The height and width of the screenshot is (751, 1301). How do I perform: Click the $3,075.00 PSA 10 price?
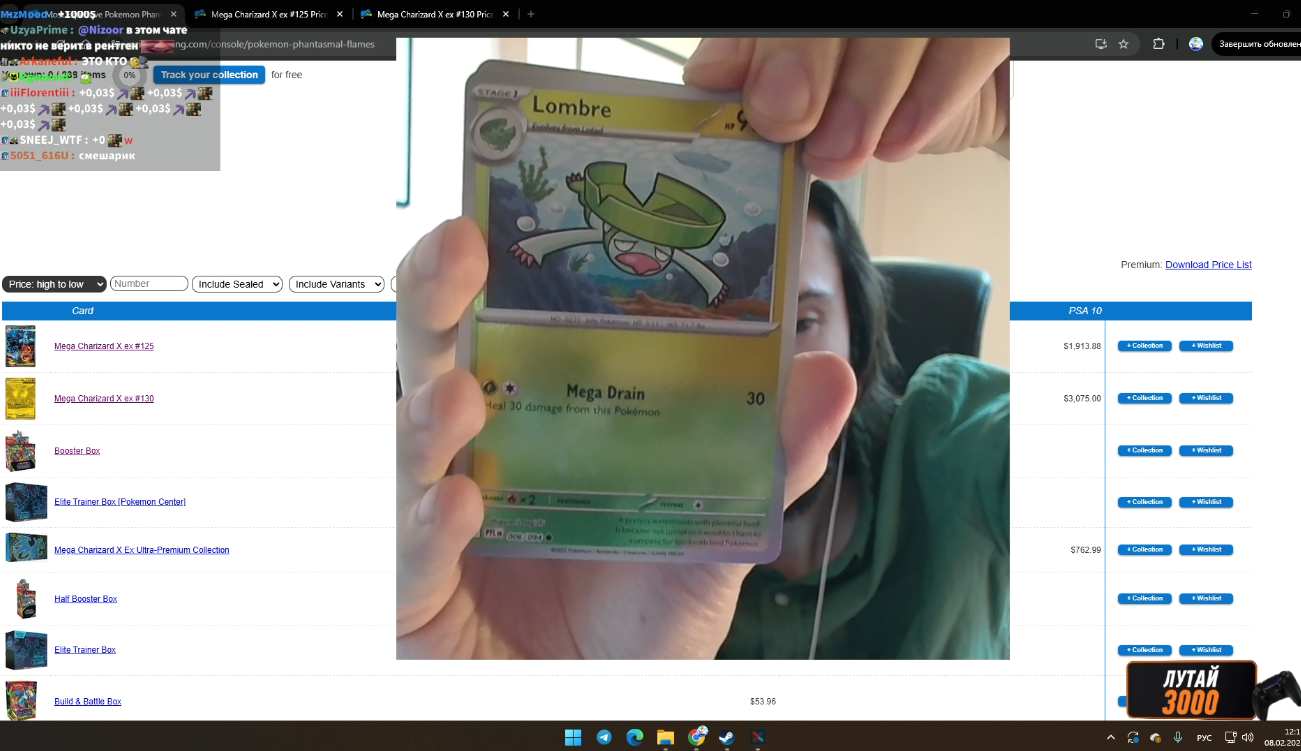(1082, 398)
